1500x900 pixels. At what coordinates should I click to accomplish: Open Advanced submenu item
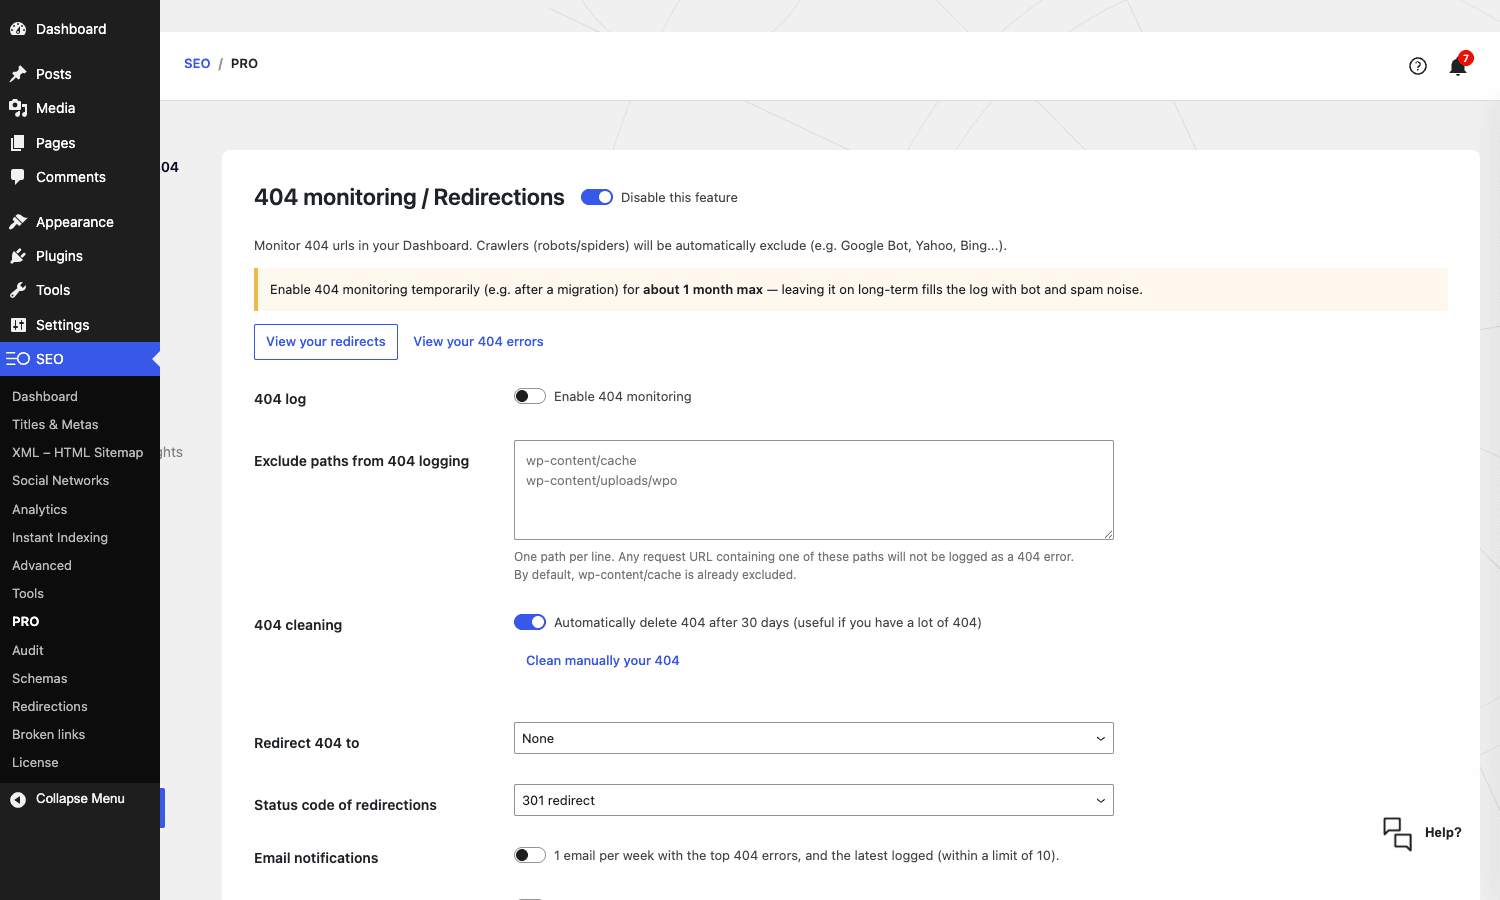tap(42, 566)
